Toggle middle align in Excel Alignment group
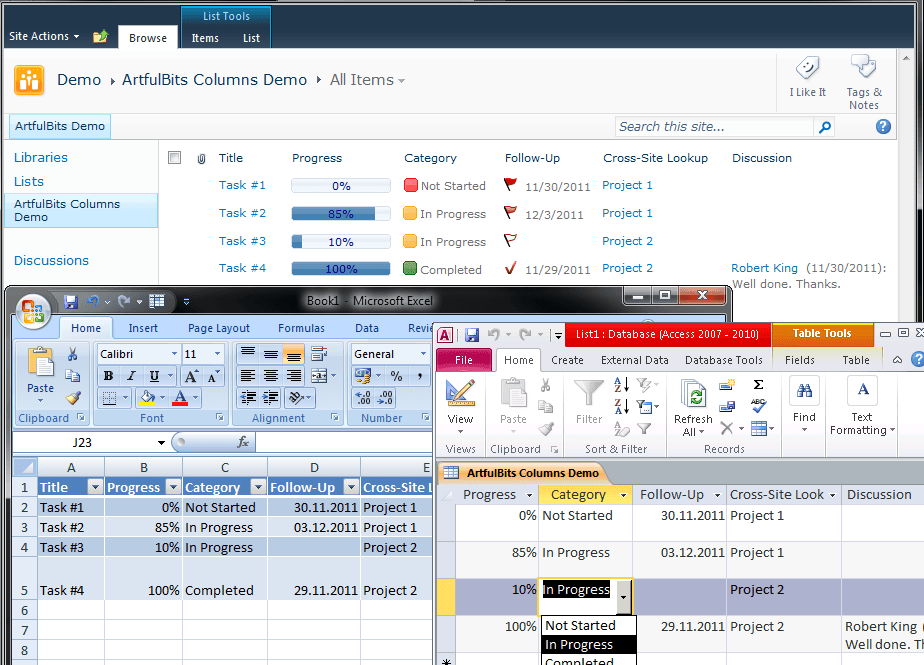 270,354
